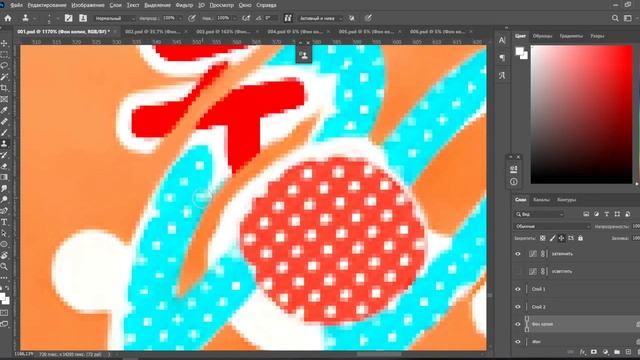This screenshot has height=360, width=640.
Task: Select the Clone Stamp tool in toolbox
Action: pos(4,144)
